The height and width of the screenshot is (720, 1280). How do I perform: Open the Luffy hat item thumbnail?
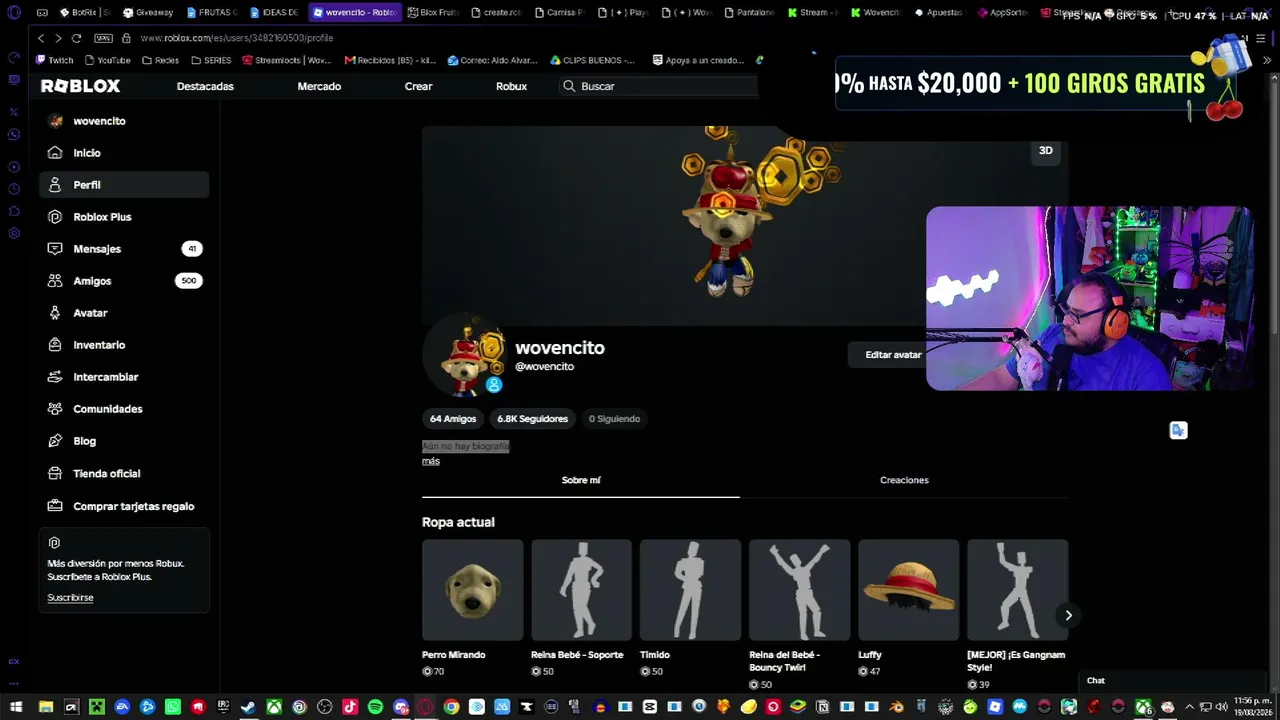coord(908,590)
